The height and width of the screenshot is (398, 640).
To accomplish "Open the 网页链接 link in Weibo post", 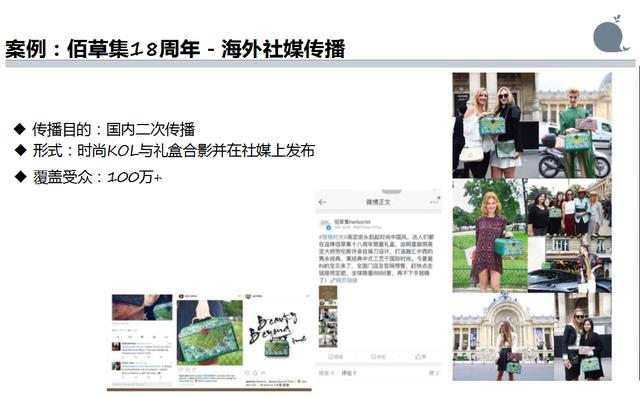I will [x=344, y=280].
